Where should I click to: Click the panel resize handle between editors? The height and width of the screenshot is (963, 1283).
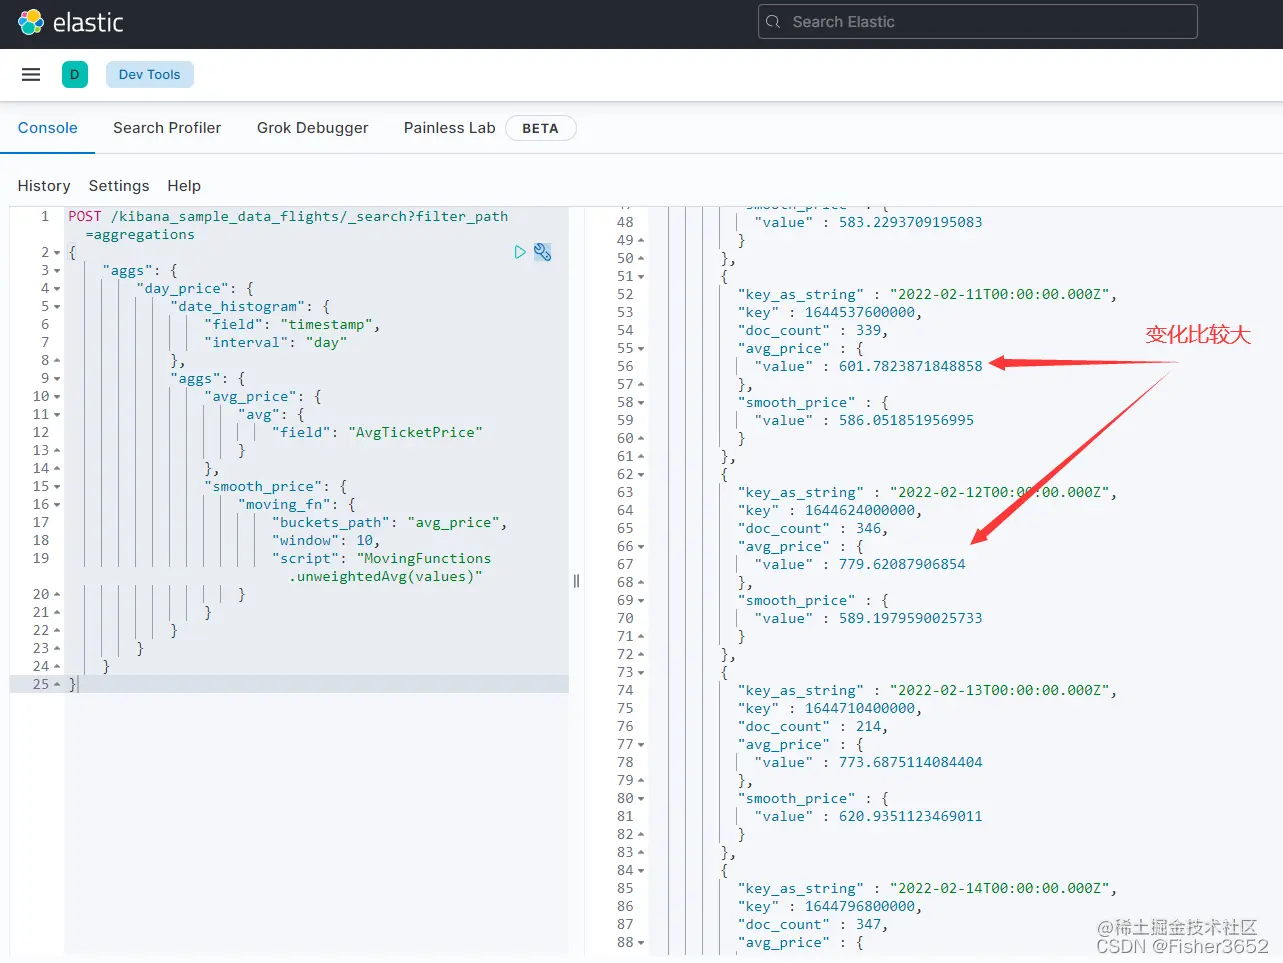pyautogui.click(x=576, y=581)
